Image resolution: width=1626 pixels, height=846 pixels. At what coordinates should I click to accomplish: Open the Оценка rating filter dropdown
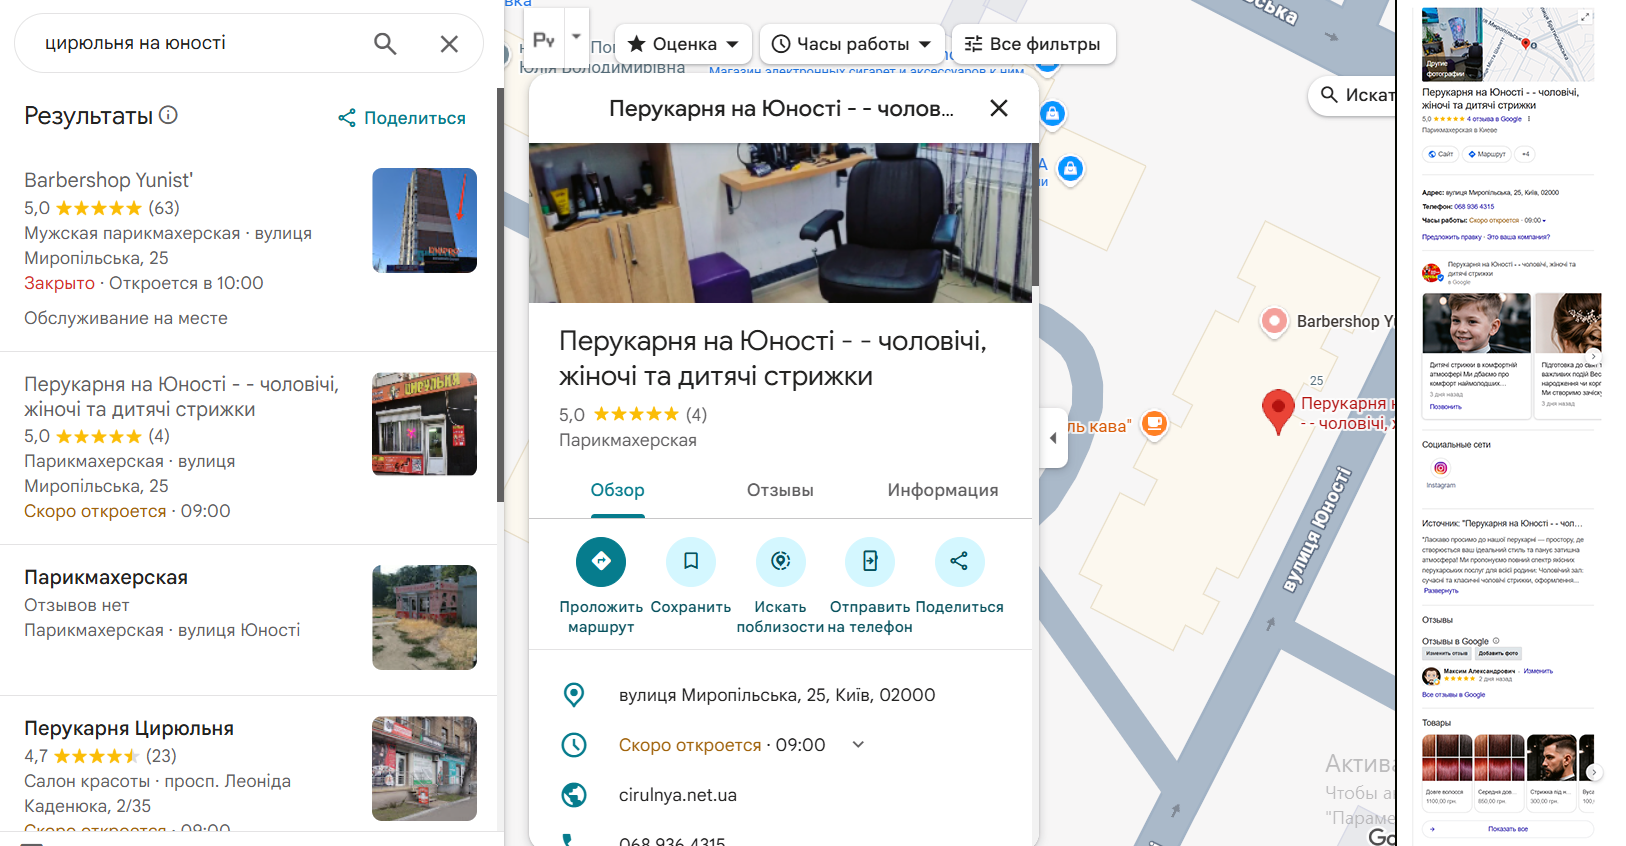point(683,44)
